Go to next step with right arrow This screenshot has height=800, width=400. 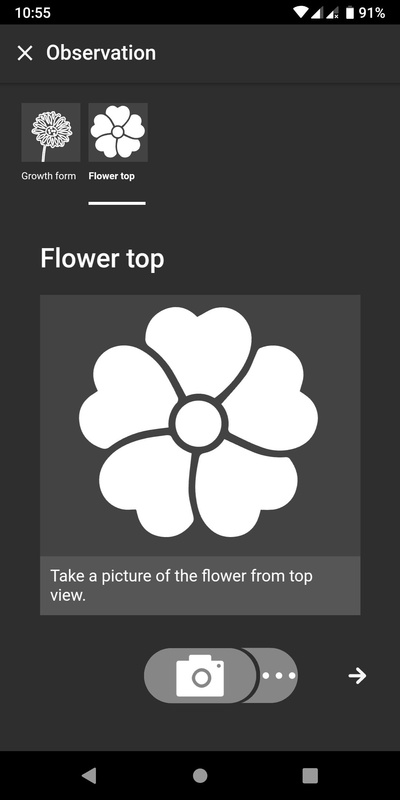[357, 676]
